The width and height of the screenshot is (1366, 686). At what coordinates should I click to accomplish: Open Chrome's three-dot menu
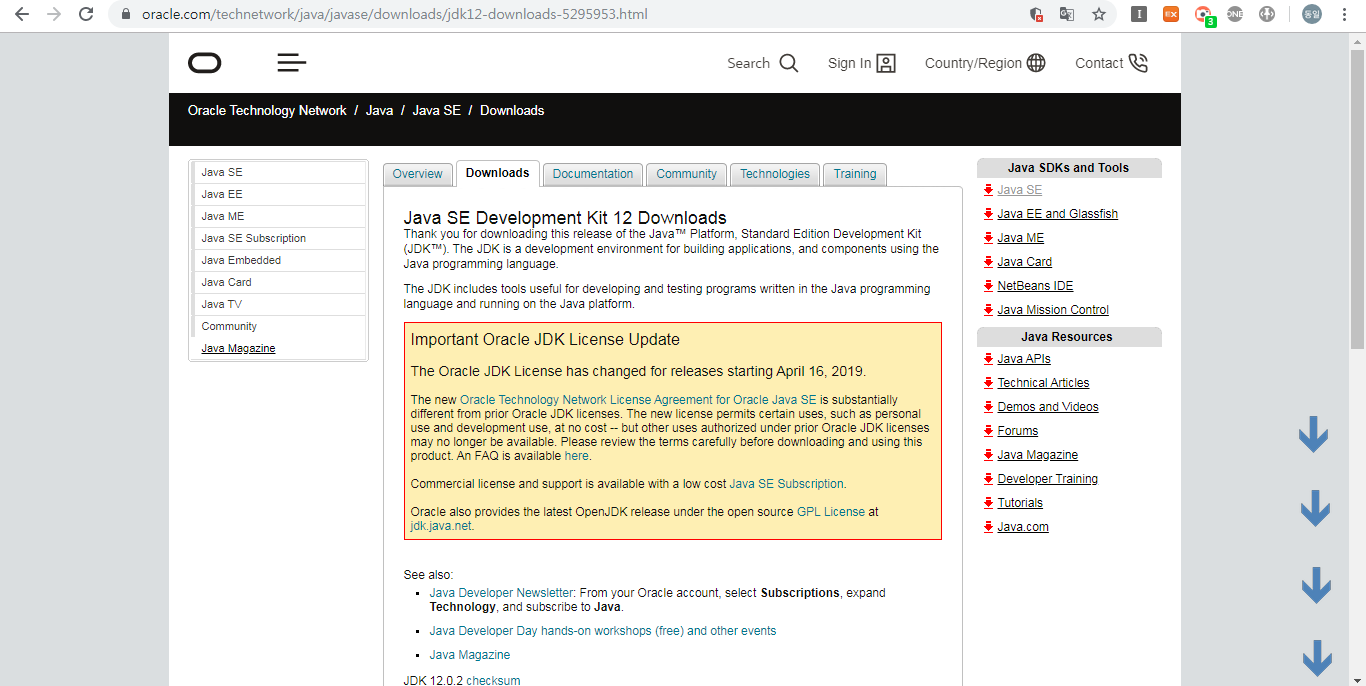coord(1345,14)
